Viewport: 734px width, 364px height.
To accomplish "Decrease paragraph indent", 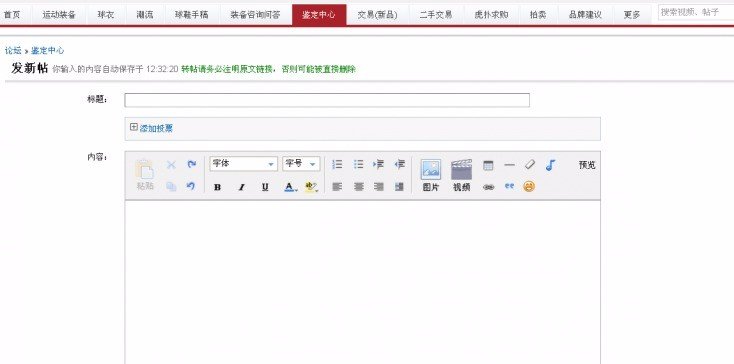I will point(399,164).
